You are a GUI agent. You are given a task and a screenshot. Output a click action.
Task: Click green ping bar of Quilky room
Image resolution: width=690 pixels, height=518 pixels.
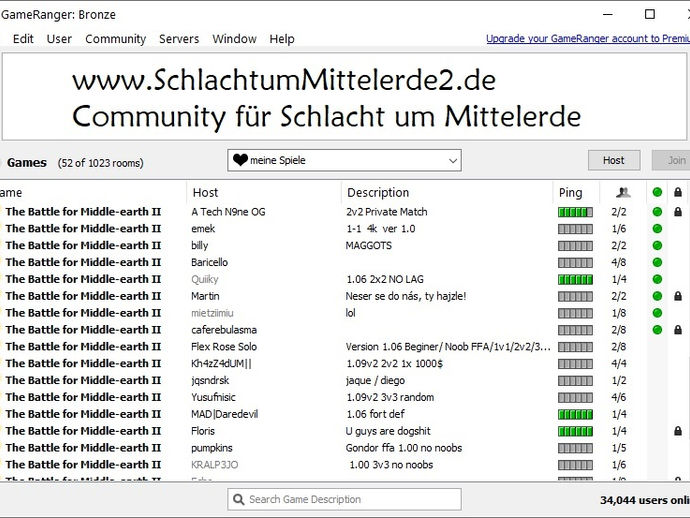575,279
